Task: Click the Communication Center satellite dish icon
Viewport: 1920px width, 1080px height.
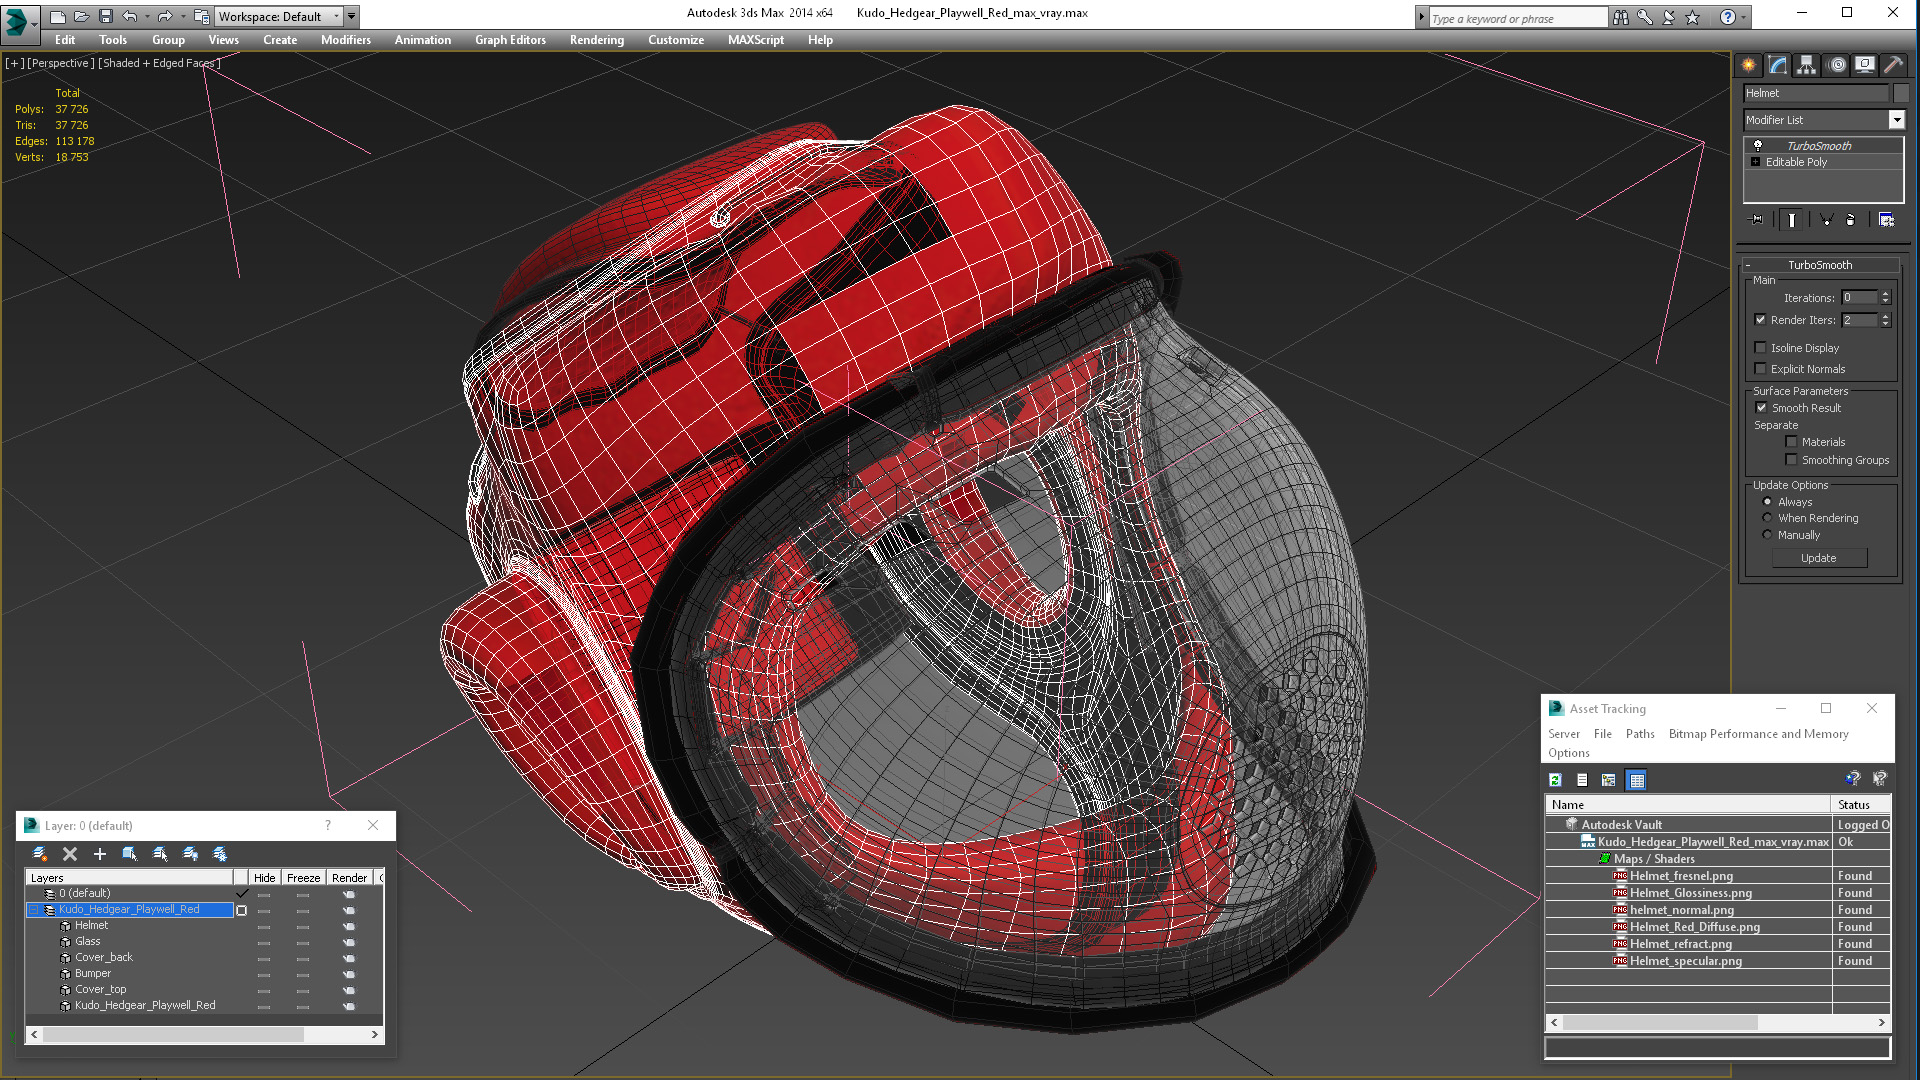Action: [1669, 17]
